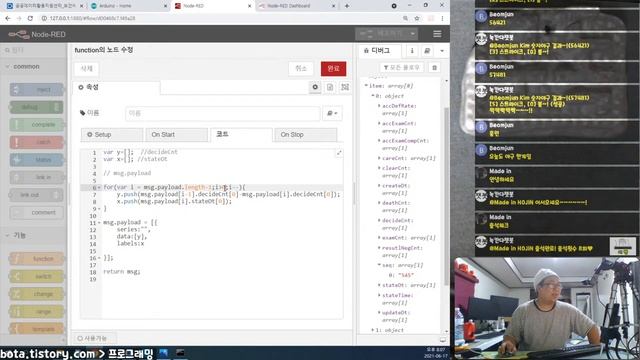Click the 삭제 (Delete) button

87,69
